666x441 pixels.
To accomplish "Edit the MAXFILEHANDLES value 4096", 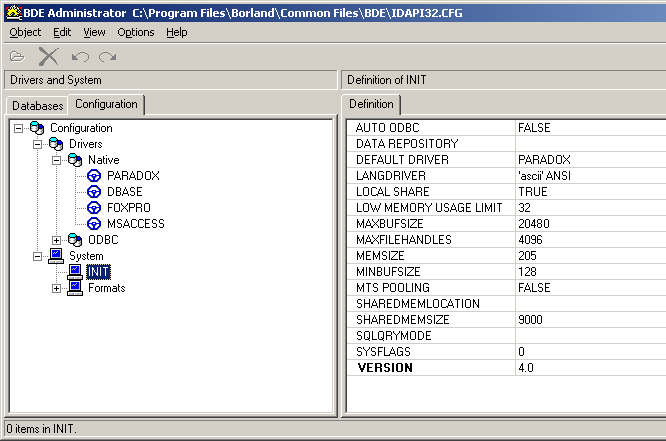I will coord(591,240).
